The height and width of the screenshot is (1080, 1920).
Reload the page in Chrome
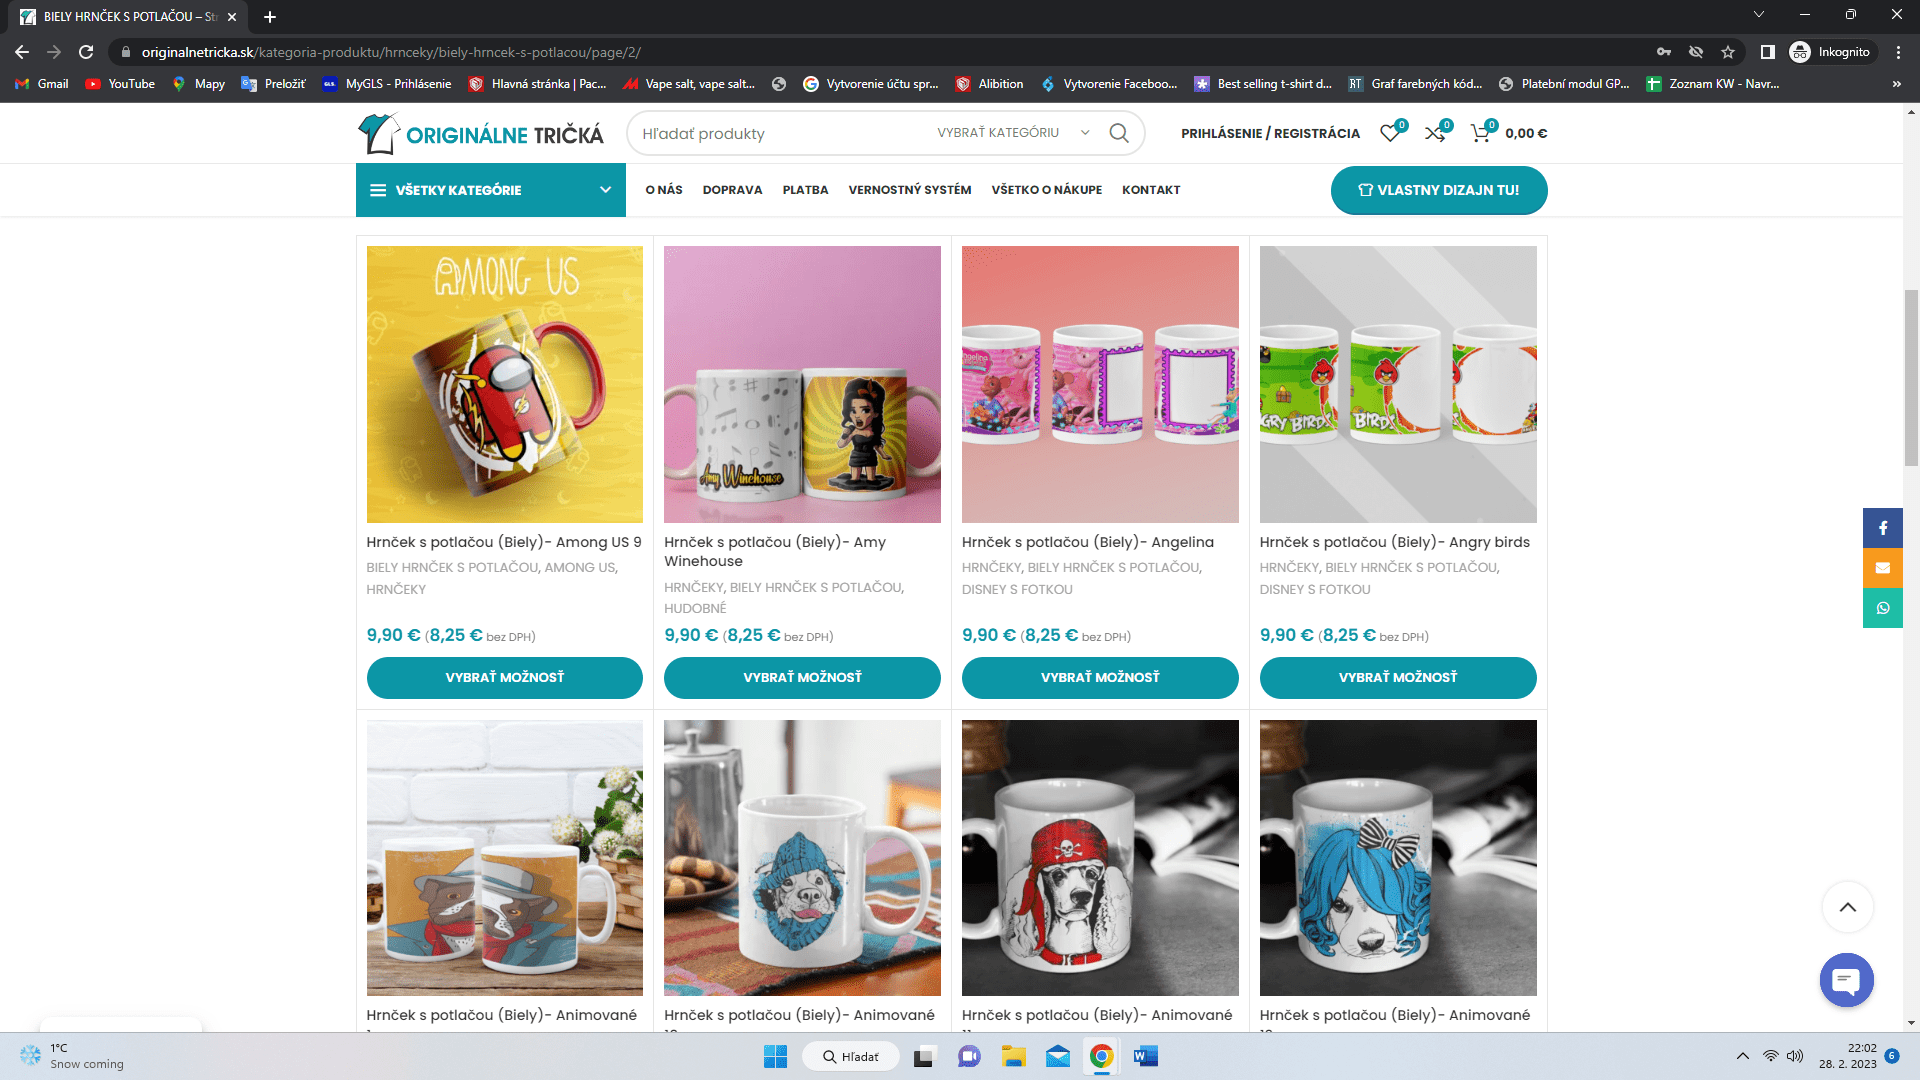pos(86,52)
